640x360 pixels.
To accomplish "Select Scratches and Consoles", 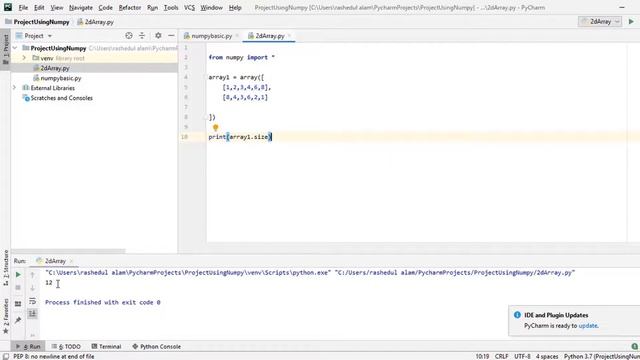I will 61,98.
